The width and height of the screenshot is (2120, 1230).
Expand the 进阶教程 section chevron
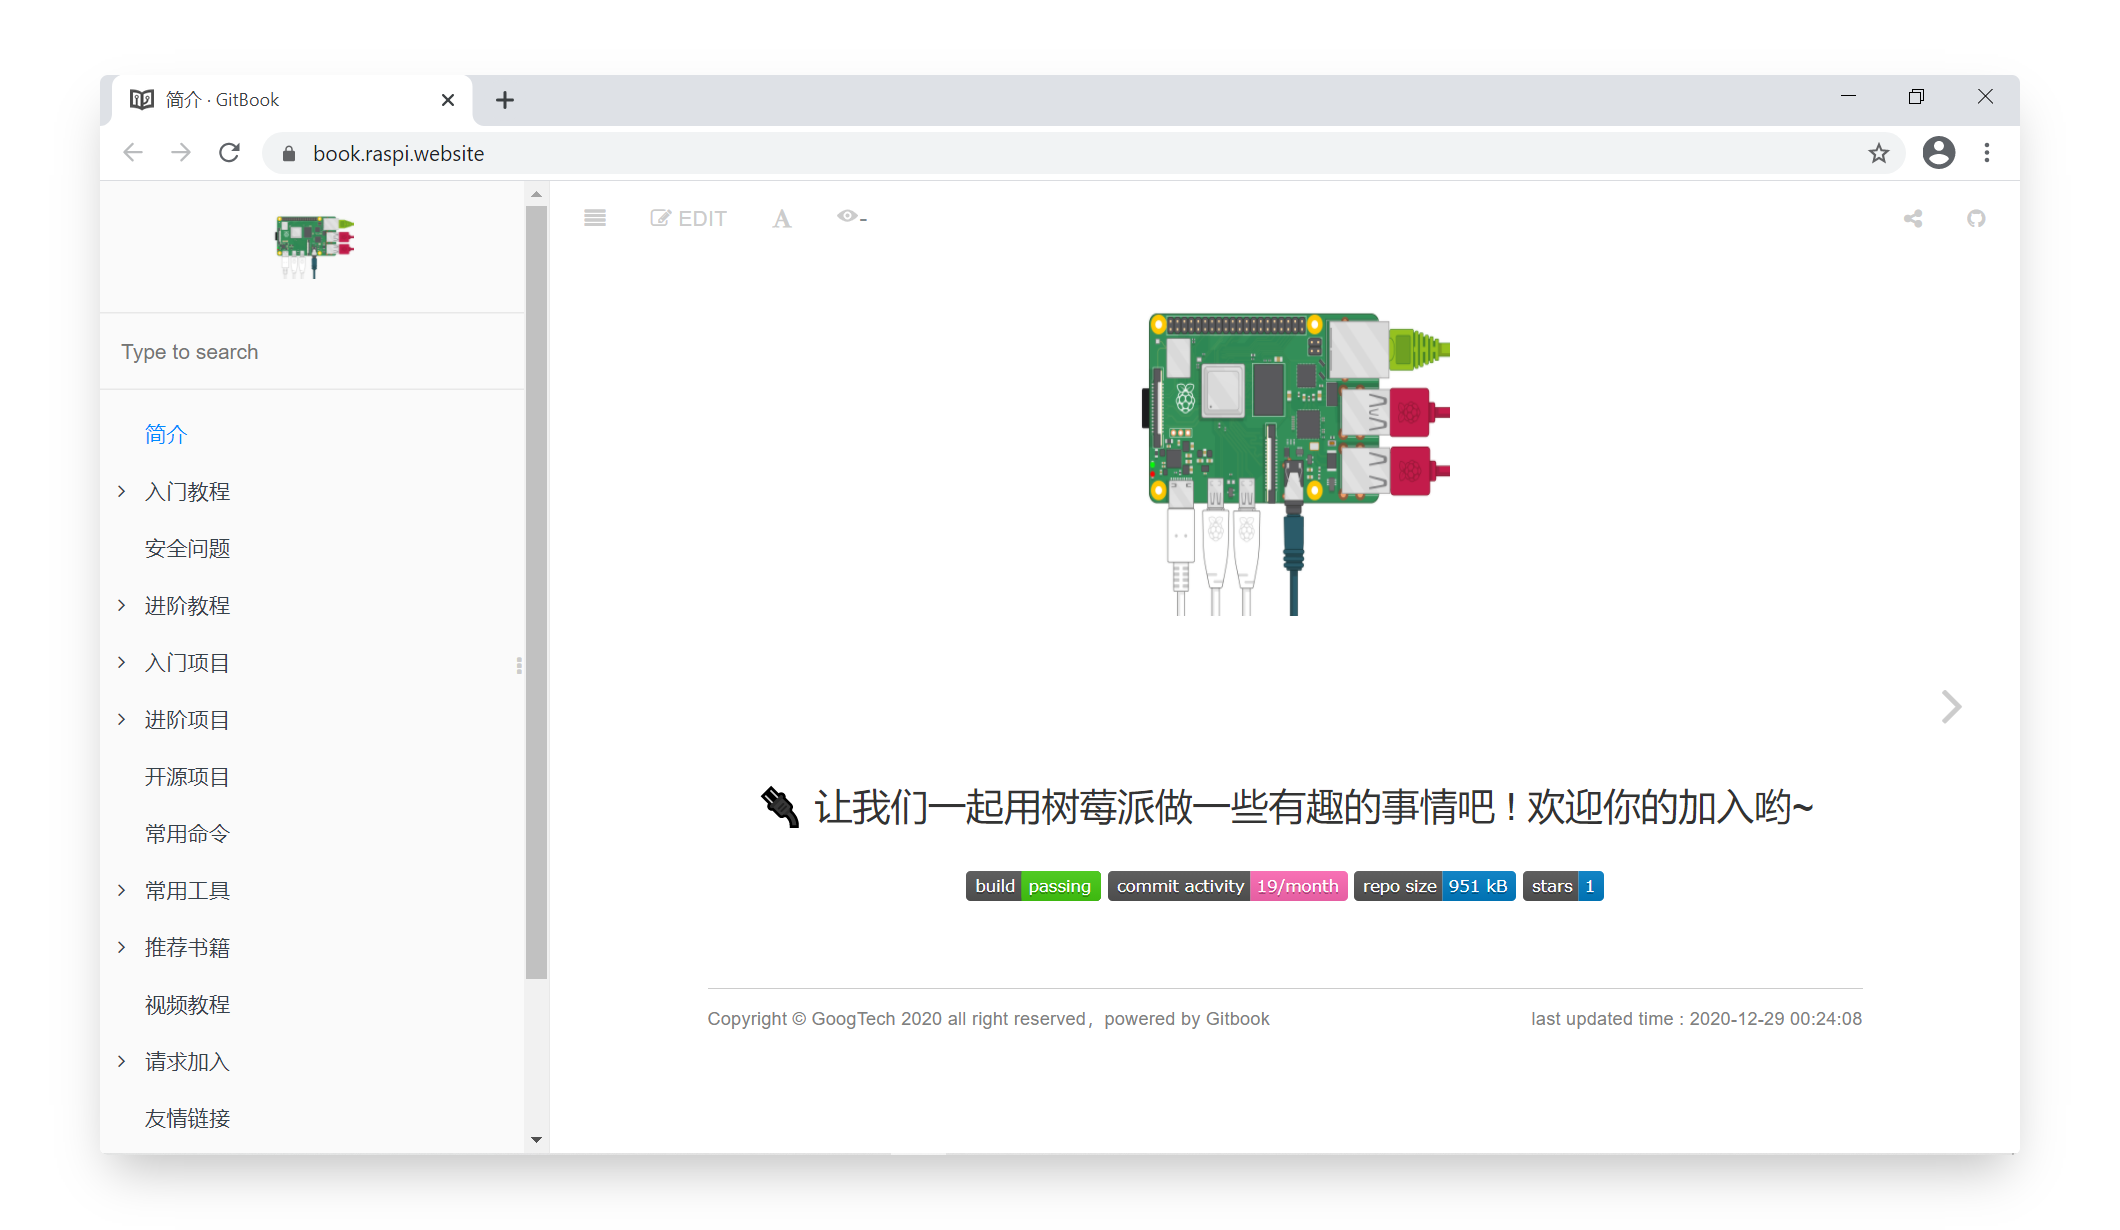coord(122,605)
